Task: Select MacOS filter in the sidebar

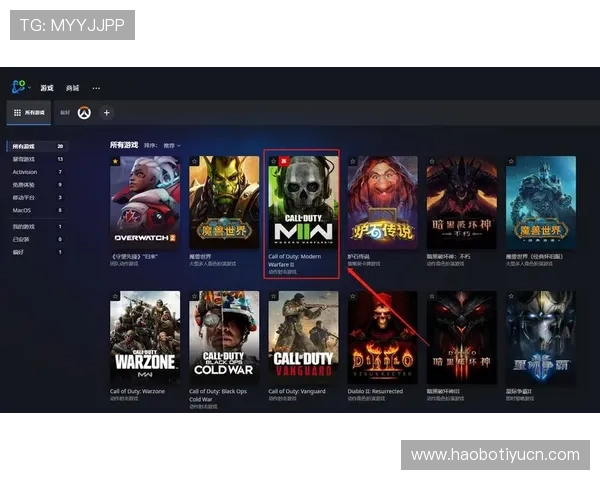Action: click(x=21, y=210)
